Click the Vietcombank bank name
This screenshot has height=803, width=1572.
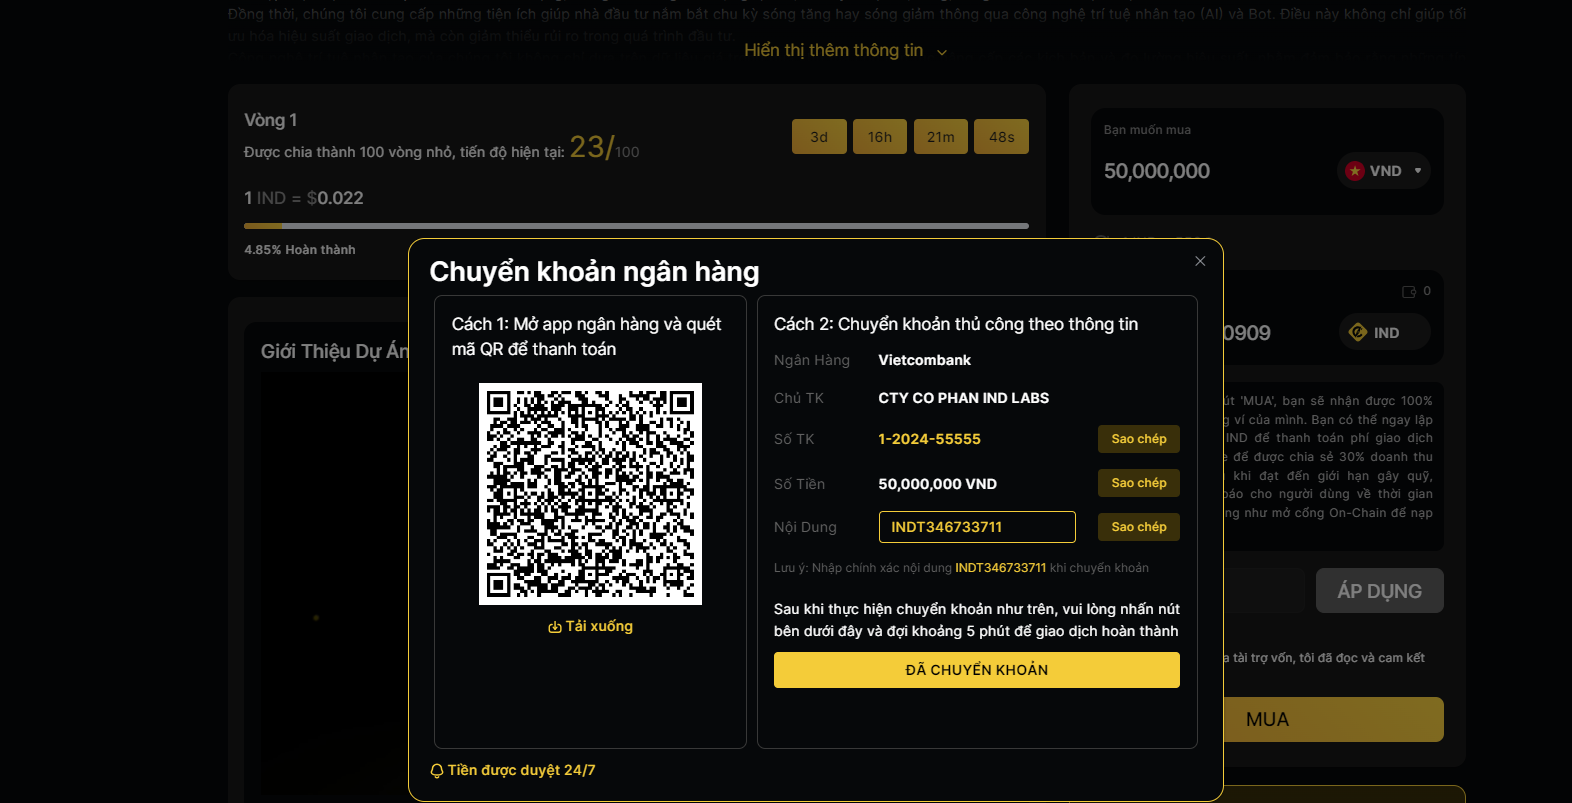click(925, 360)
